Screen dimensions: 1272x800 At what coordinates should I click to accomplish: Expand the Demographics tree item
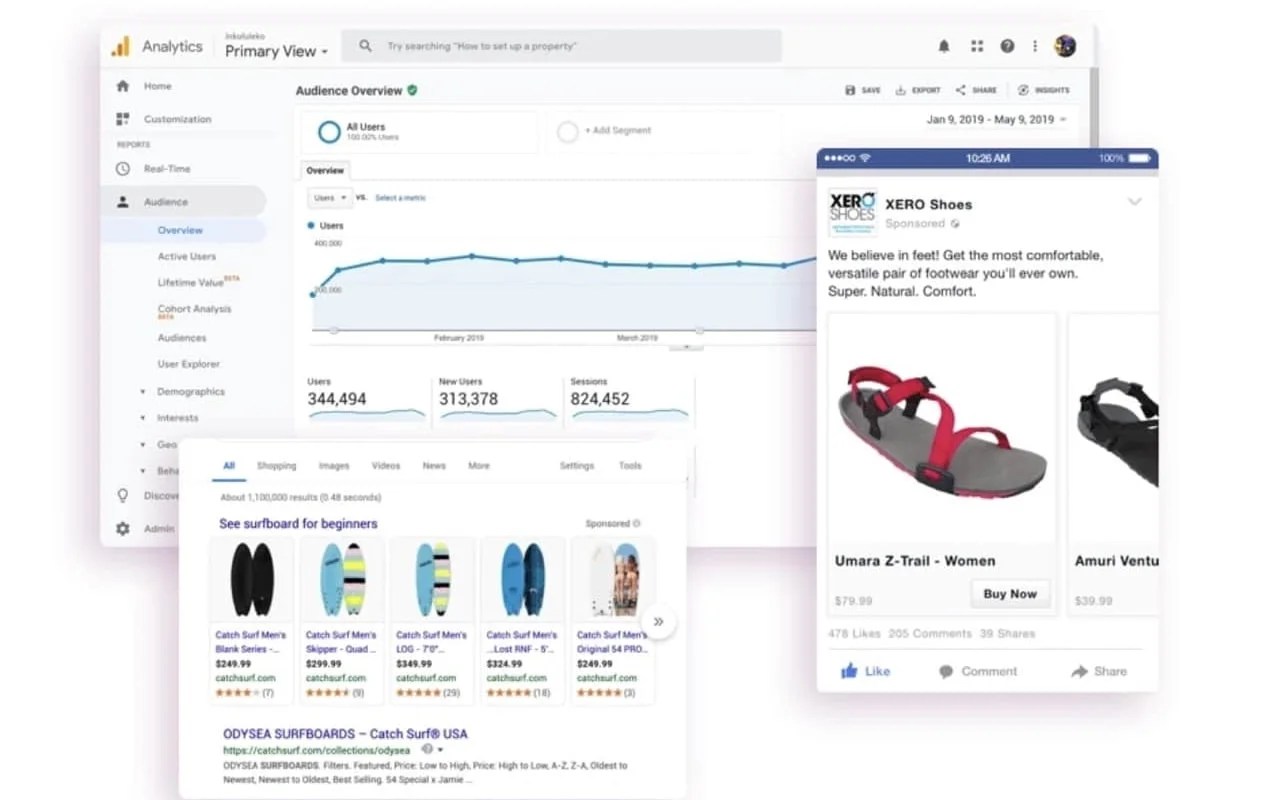[x=143, y=392]
